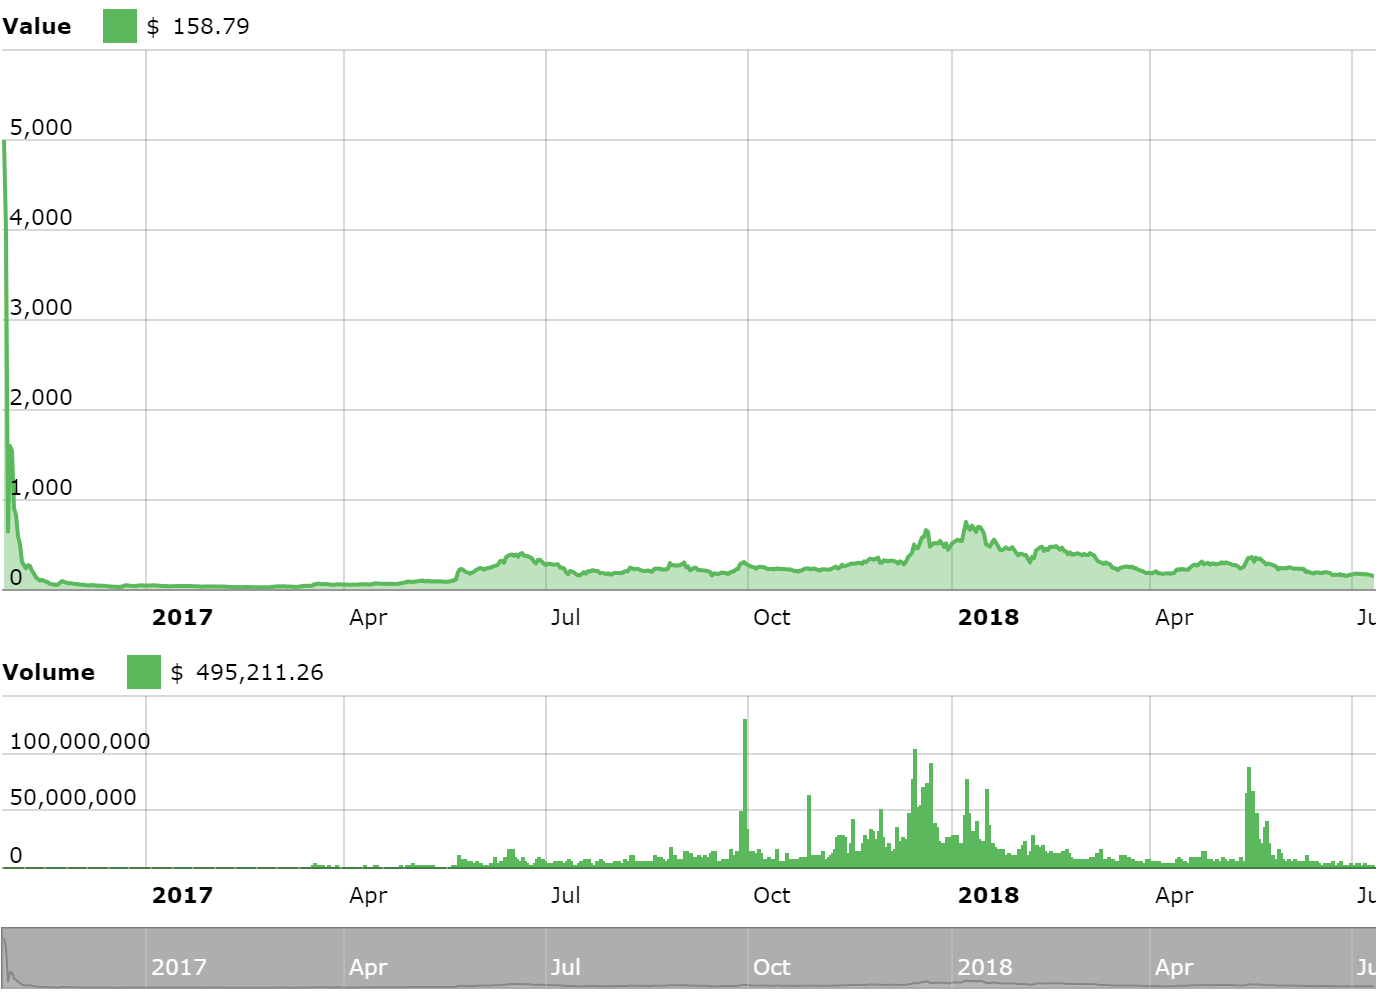Click the green Value legend swatch

119,26
